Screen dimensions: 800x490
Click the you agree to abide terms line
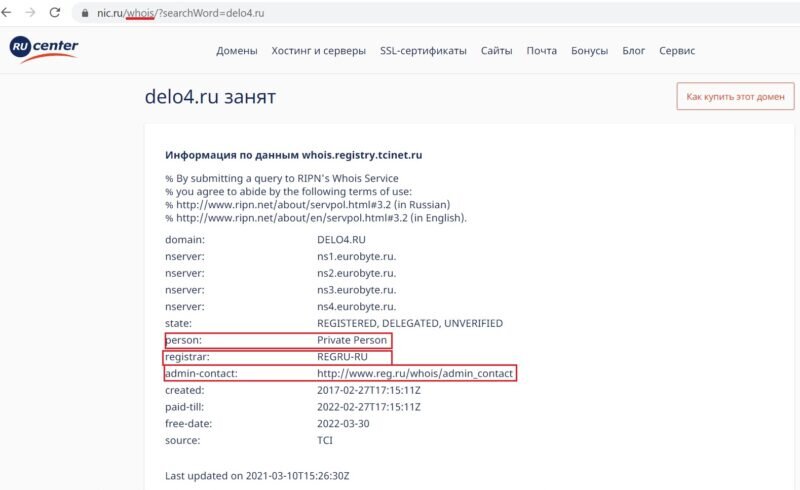pyautogui.click(x=288, y=191)
